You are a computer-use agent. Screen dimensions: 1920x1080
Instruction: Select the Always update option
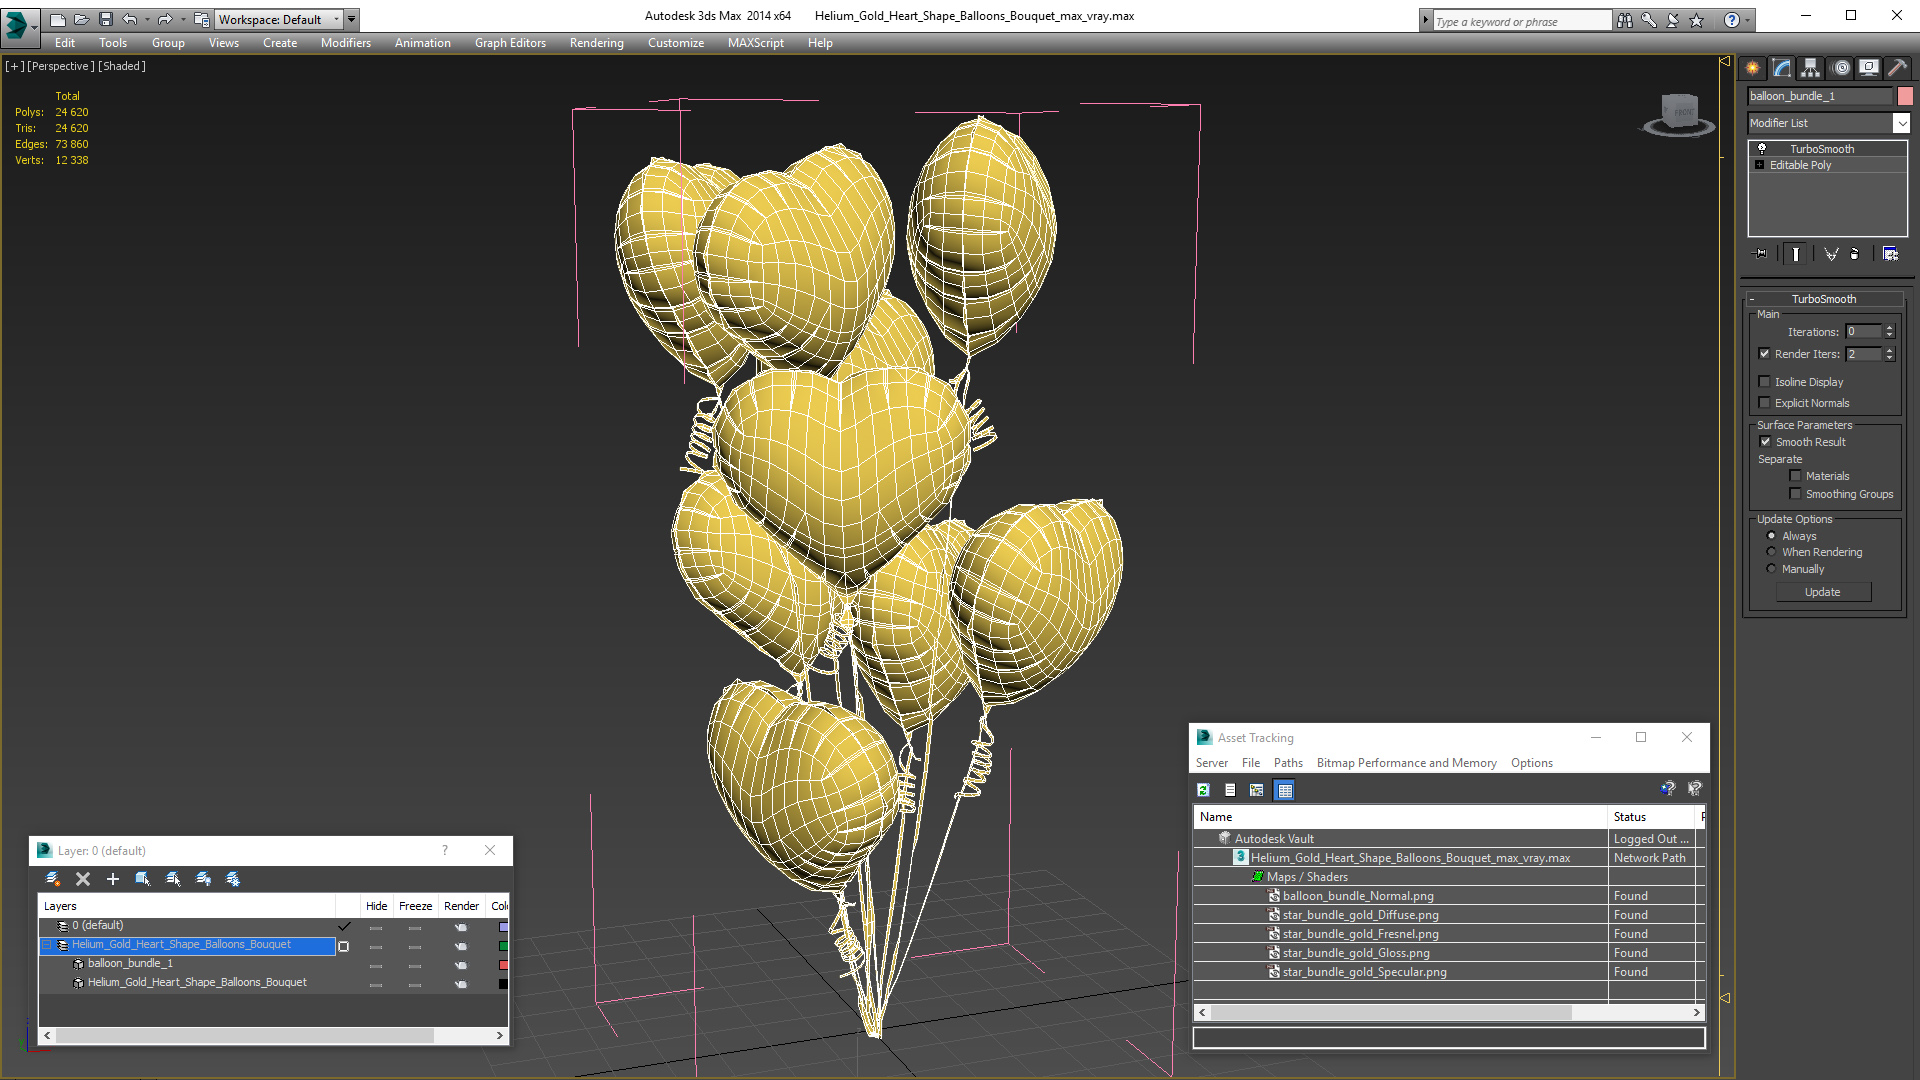[x=1771, y=536]
